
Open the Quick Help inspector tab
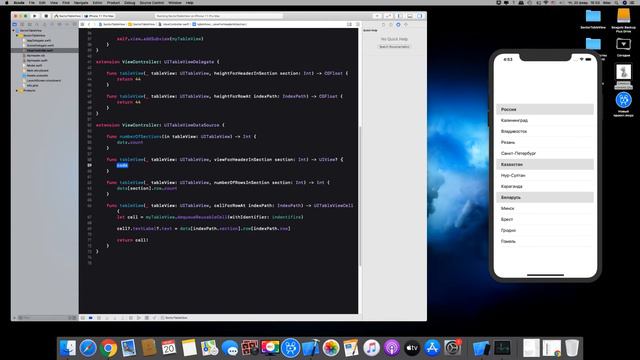(398, 24)
